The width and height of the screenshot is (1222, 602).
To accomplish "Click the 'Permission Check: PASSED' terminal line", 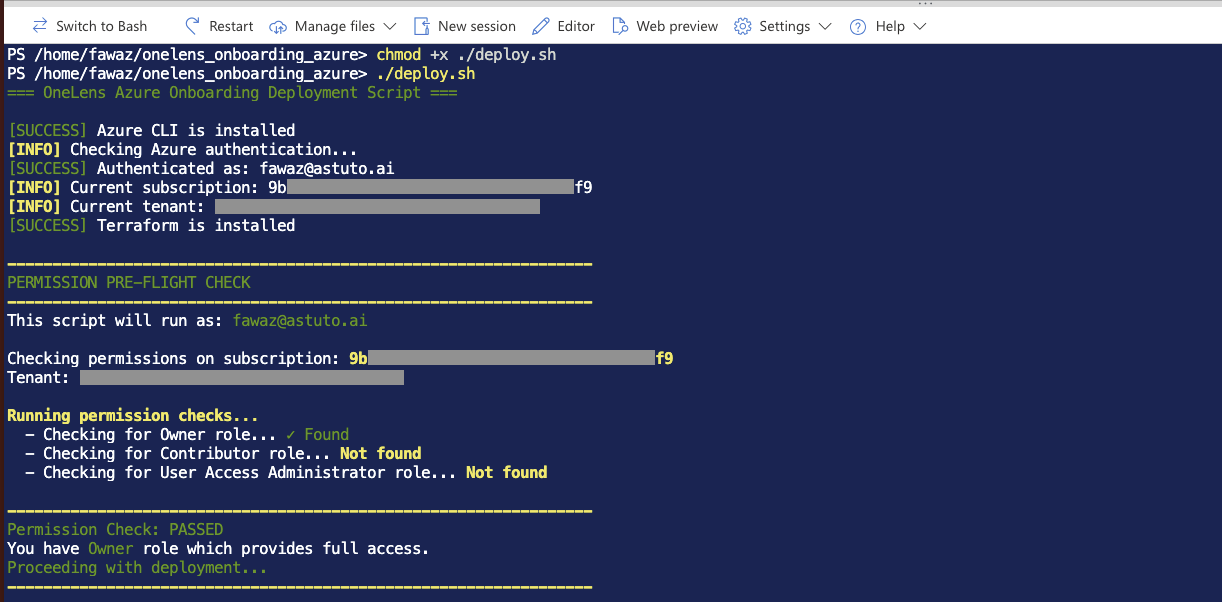I will point(115,529).
